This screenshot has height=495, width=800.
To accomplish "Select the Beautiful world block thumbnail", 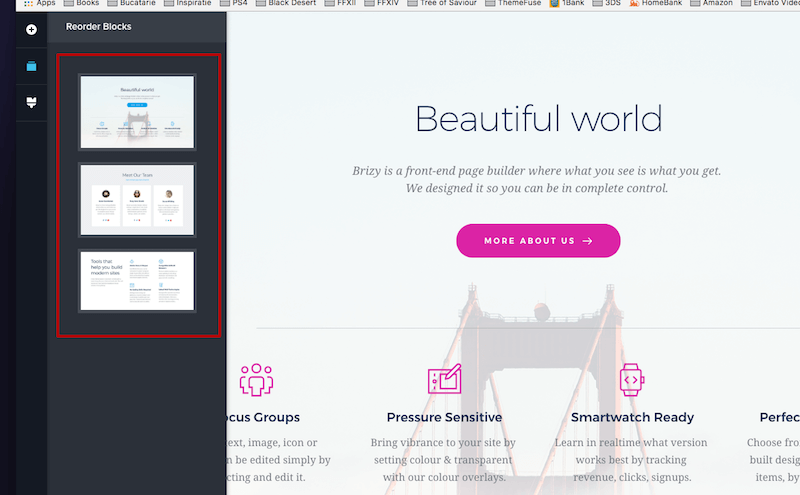I will pyautogui.click(x=137, y=112).
